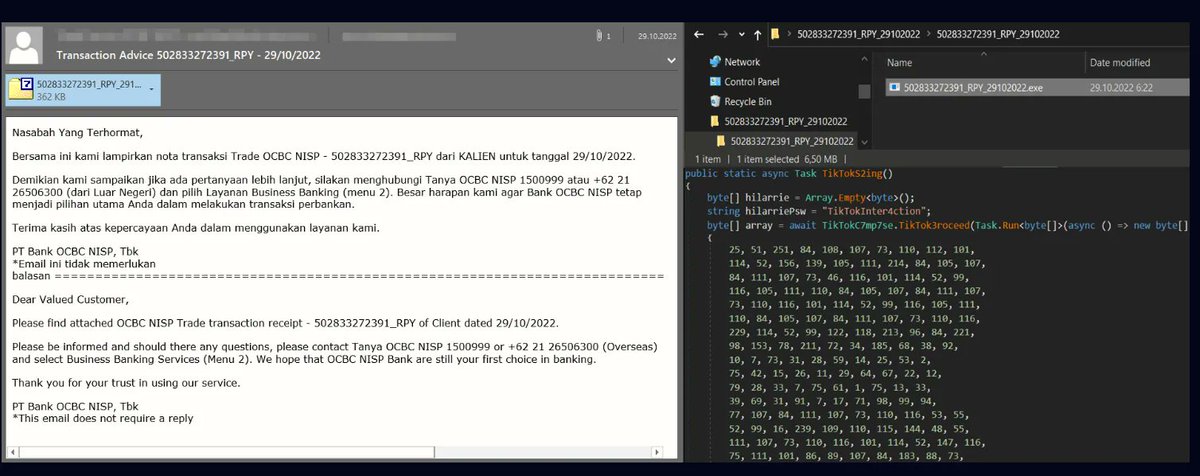The height and width of the screenshot is (476, 1200).
Task: Open Network in navigation pane
Action: tap(742, 62)
